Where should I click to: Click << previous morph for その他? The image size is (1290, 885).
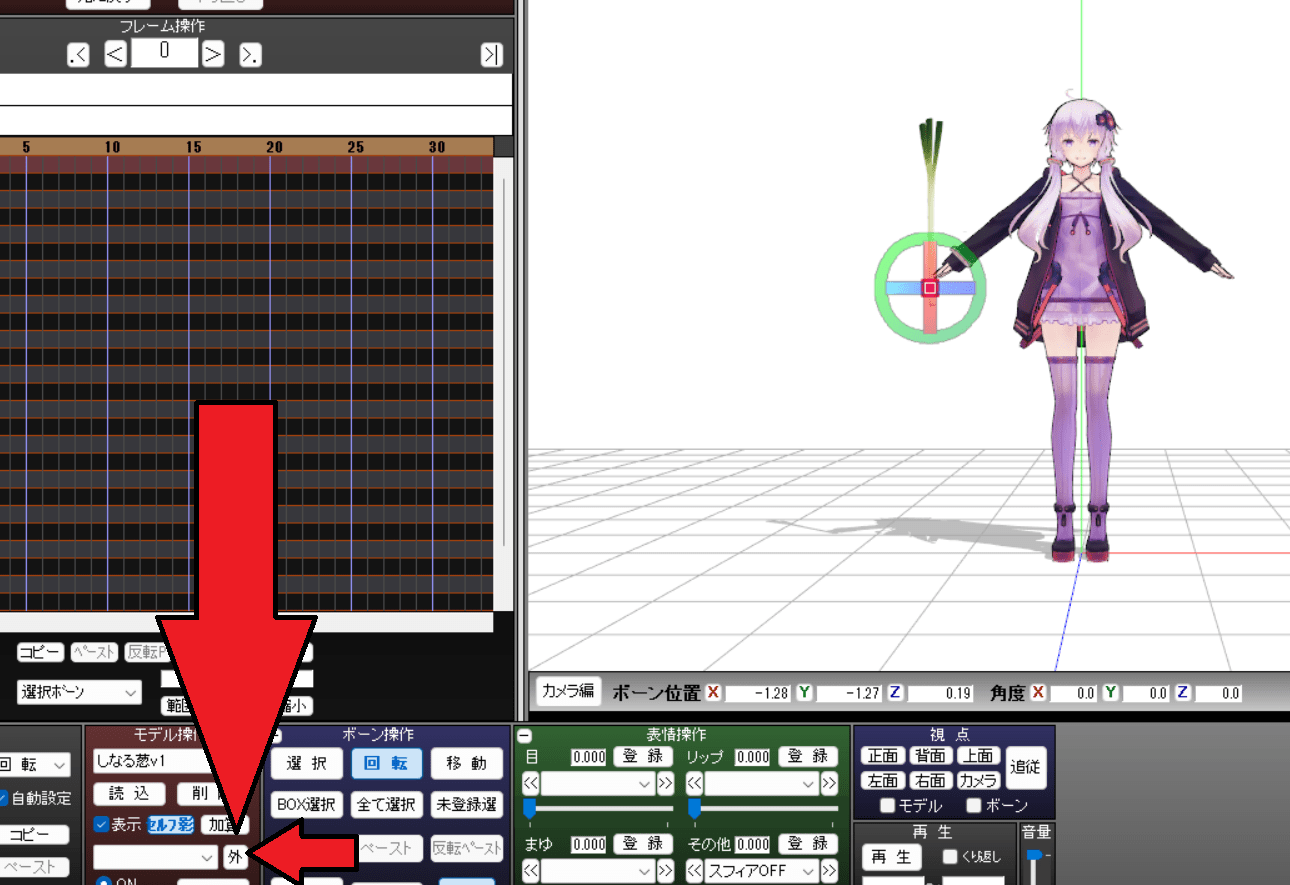(695, 870)
